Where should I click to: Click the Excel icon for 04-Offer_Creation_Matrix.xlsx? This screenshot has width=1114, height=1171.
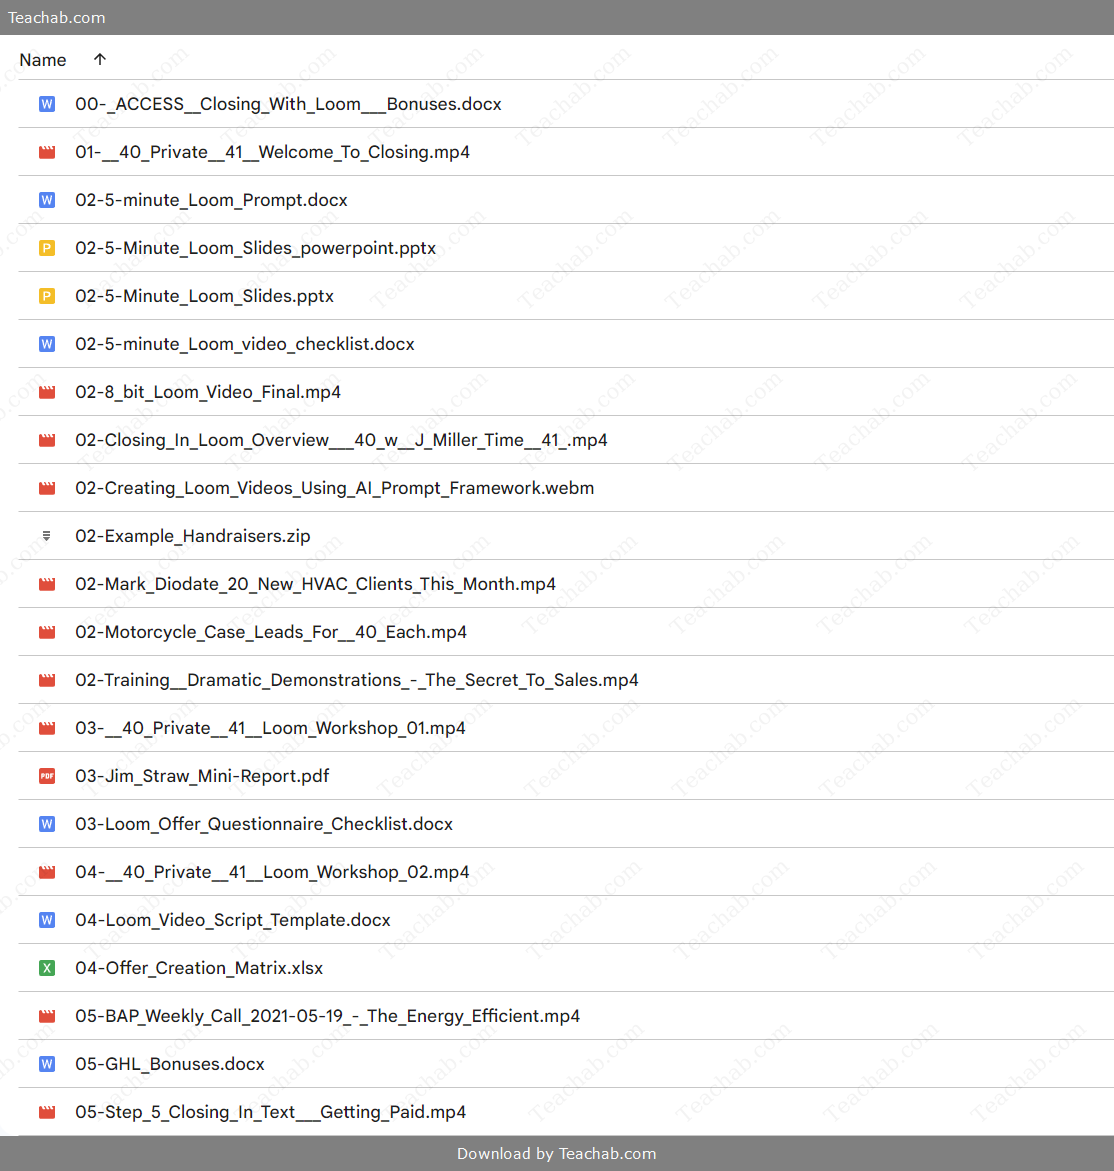[x=46, y=968]
